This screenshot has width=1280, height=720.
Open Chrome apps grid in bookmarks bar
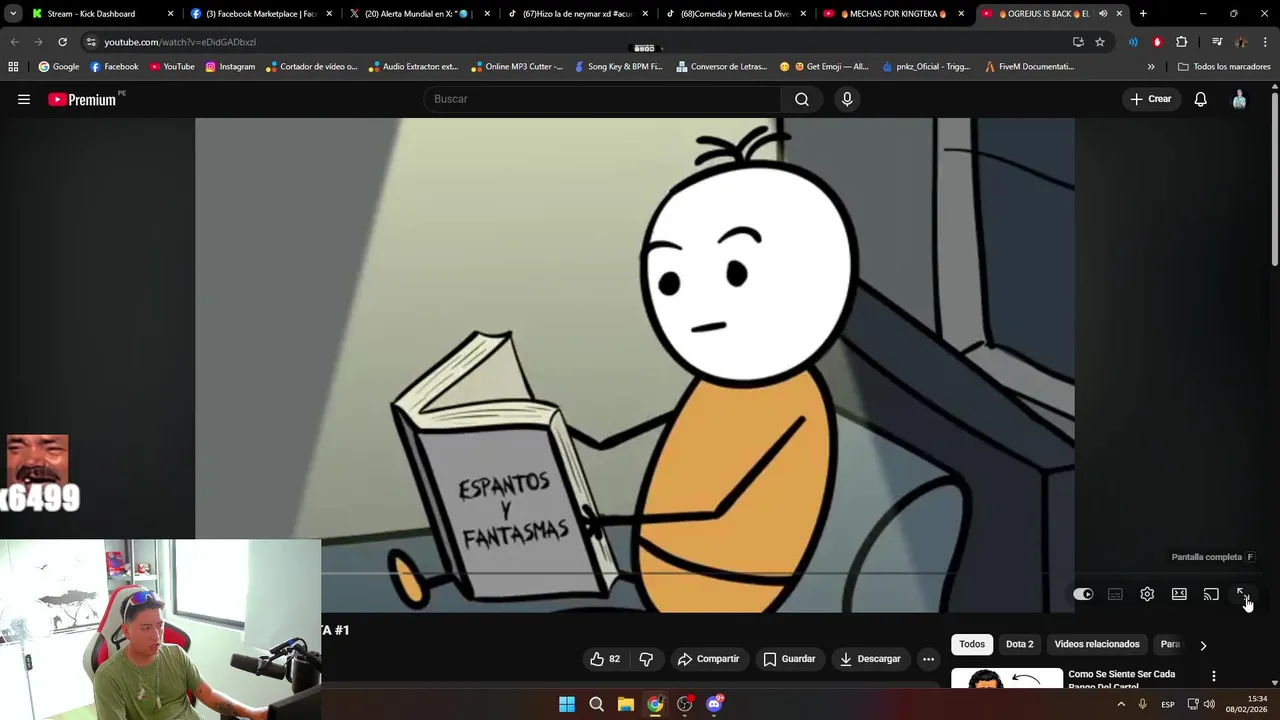click(13, 67)
